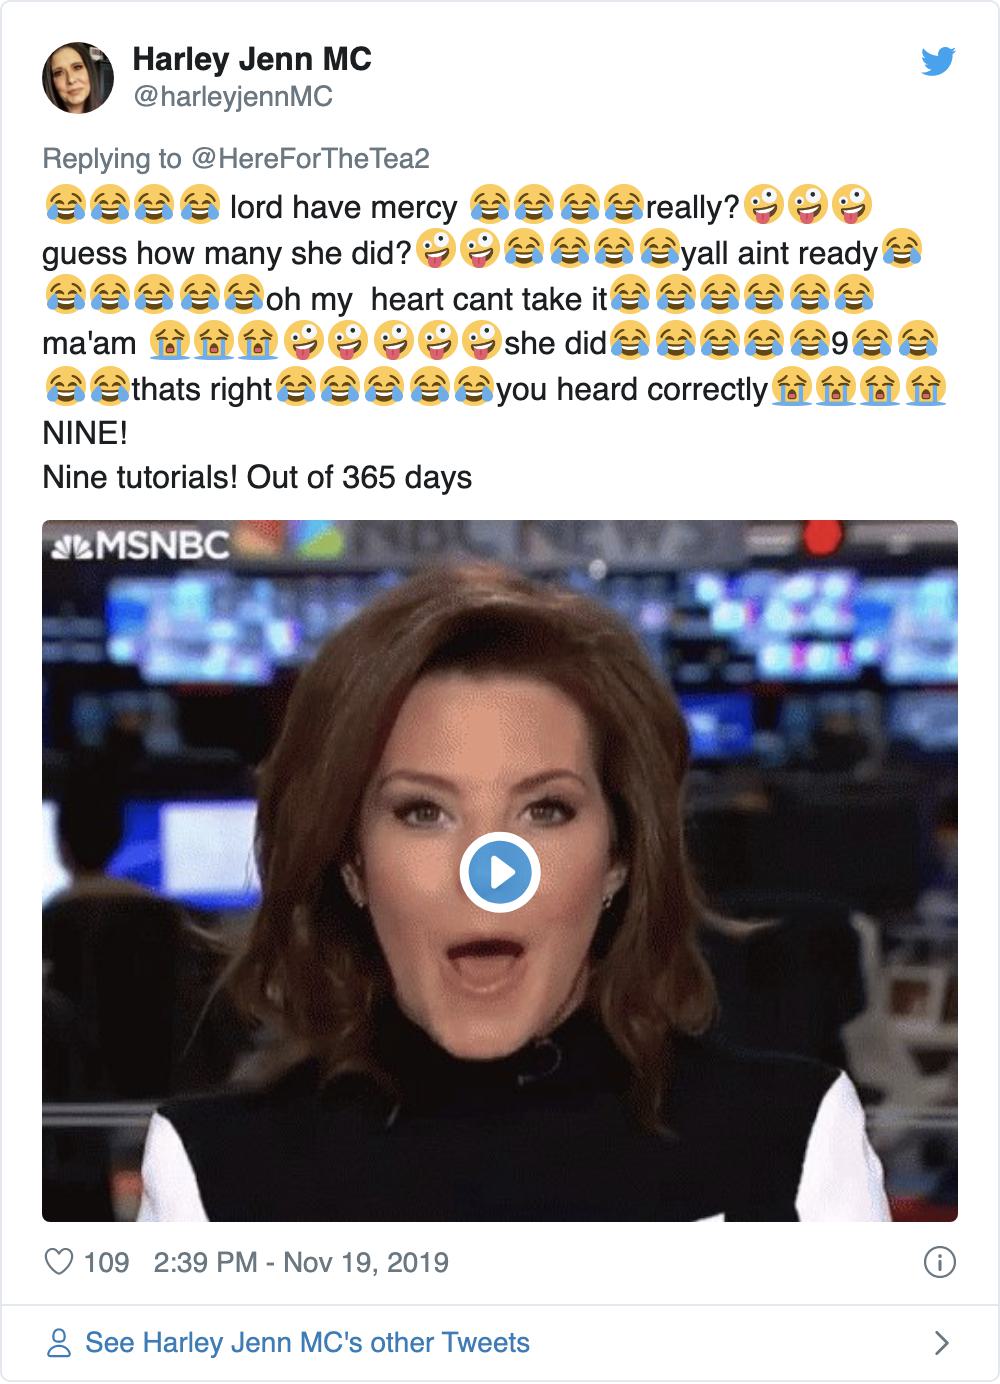Image resolution: width=1000 pixels, height=1384 pixels.
Task: Open the Harley Jenn MC display name
Action: coord(252,59)
